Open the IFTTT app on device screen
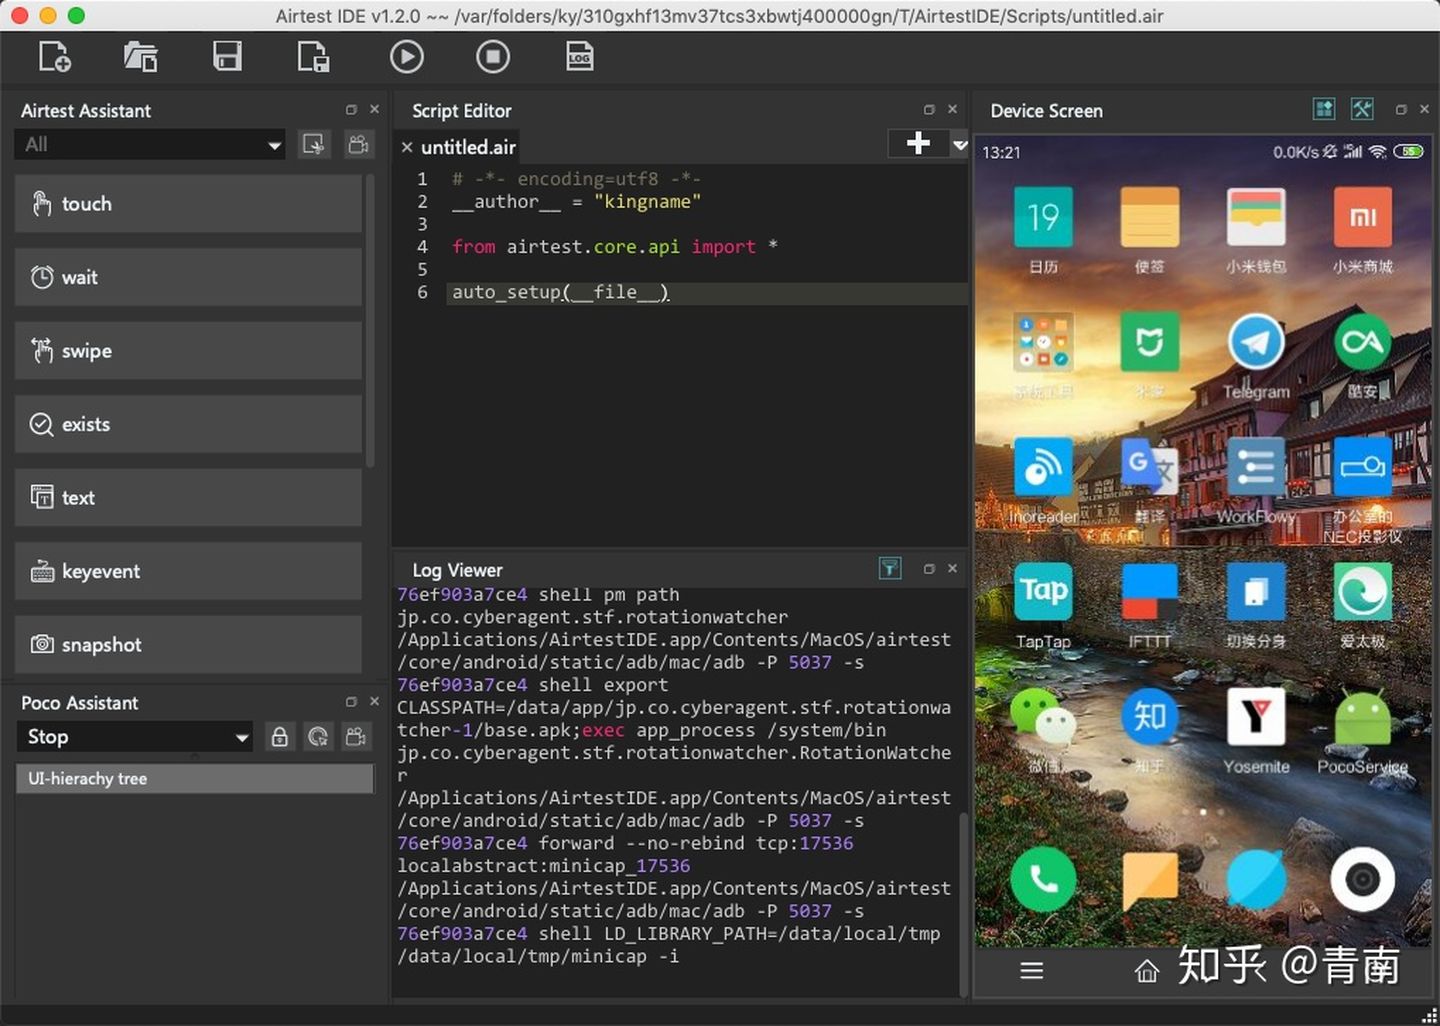This screenshot has width=1440, height=1026. pos(1149,593)
